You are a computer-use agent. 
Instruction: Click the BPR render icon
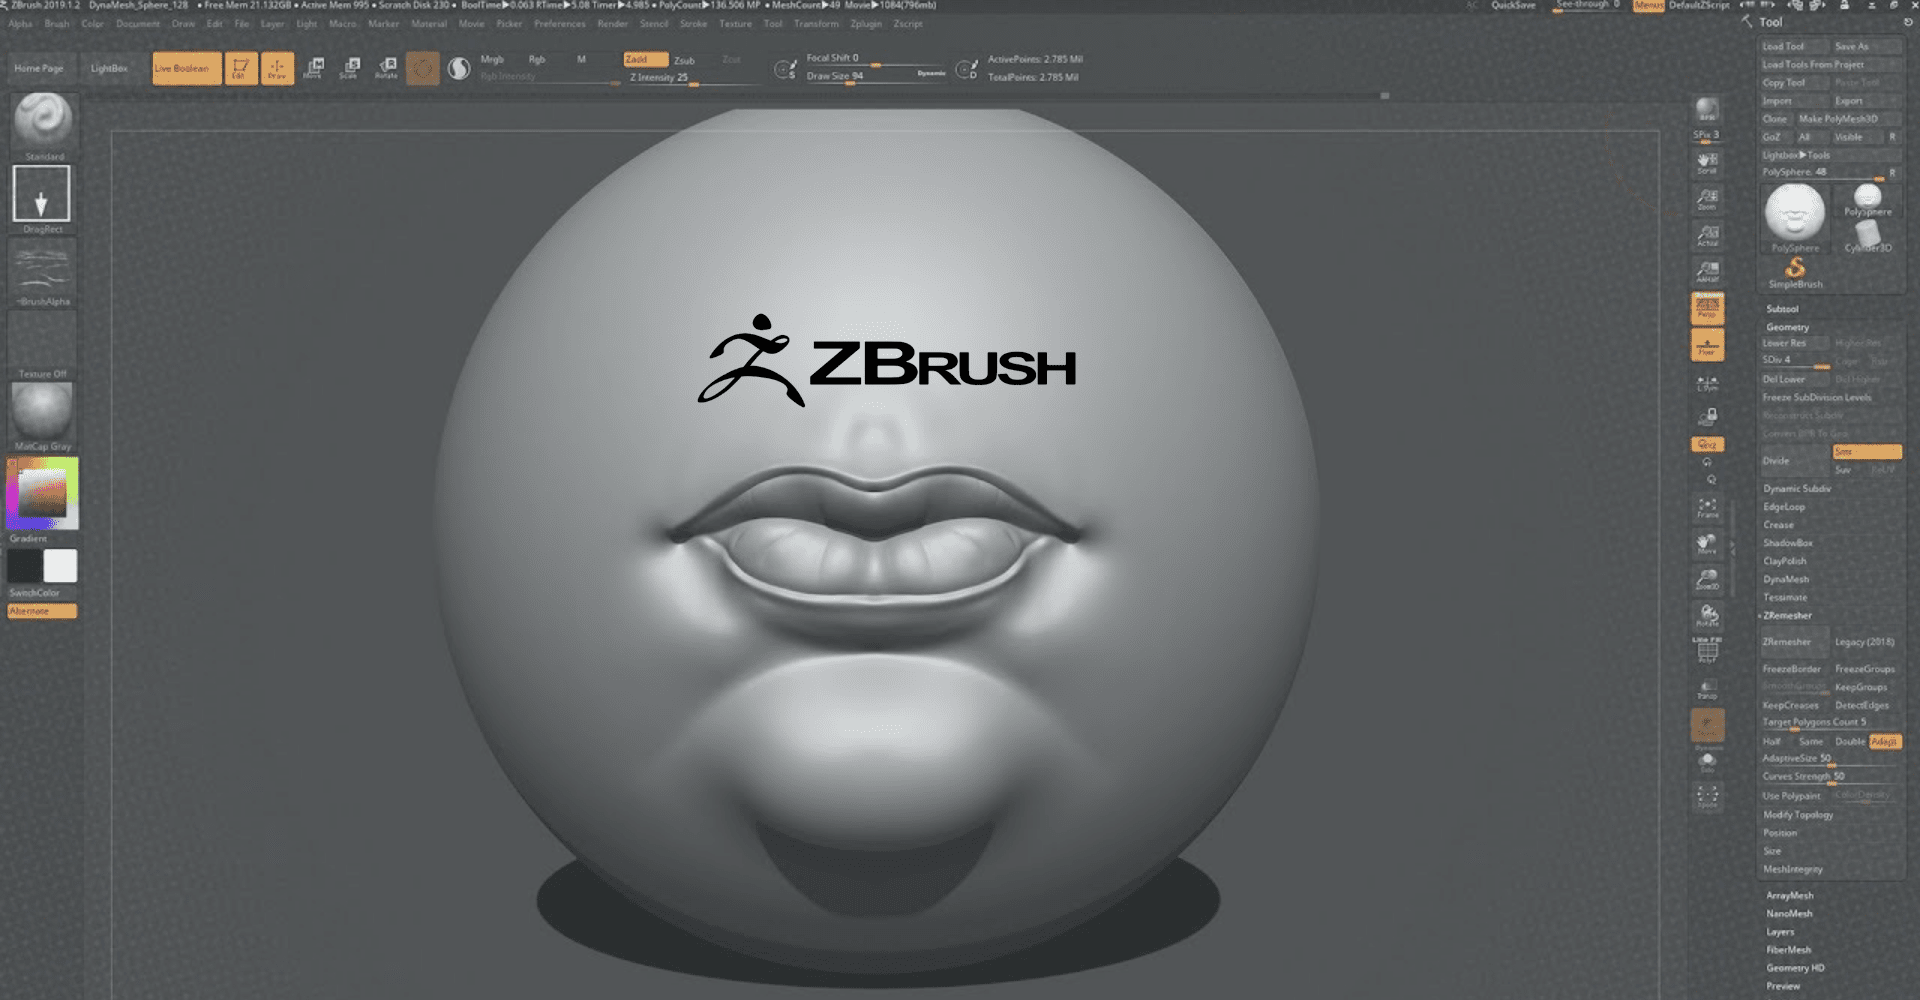(1707, 110)
